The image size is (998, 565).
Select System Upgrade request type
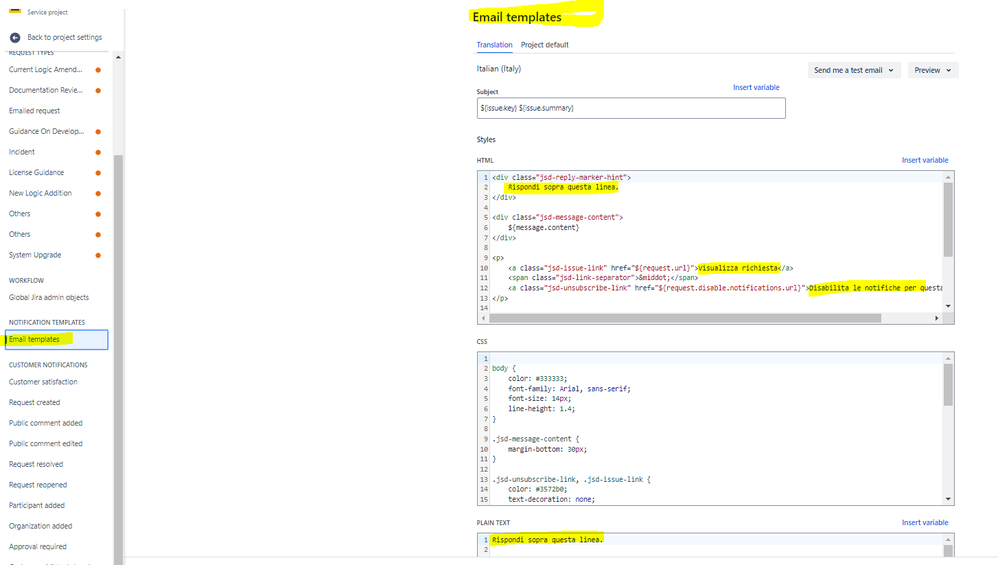coord(35,255)
